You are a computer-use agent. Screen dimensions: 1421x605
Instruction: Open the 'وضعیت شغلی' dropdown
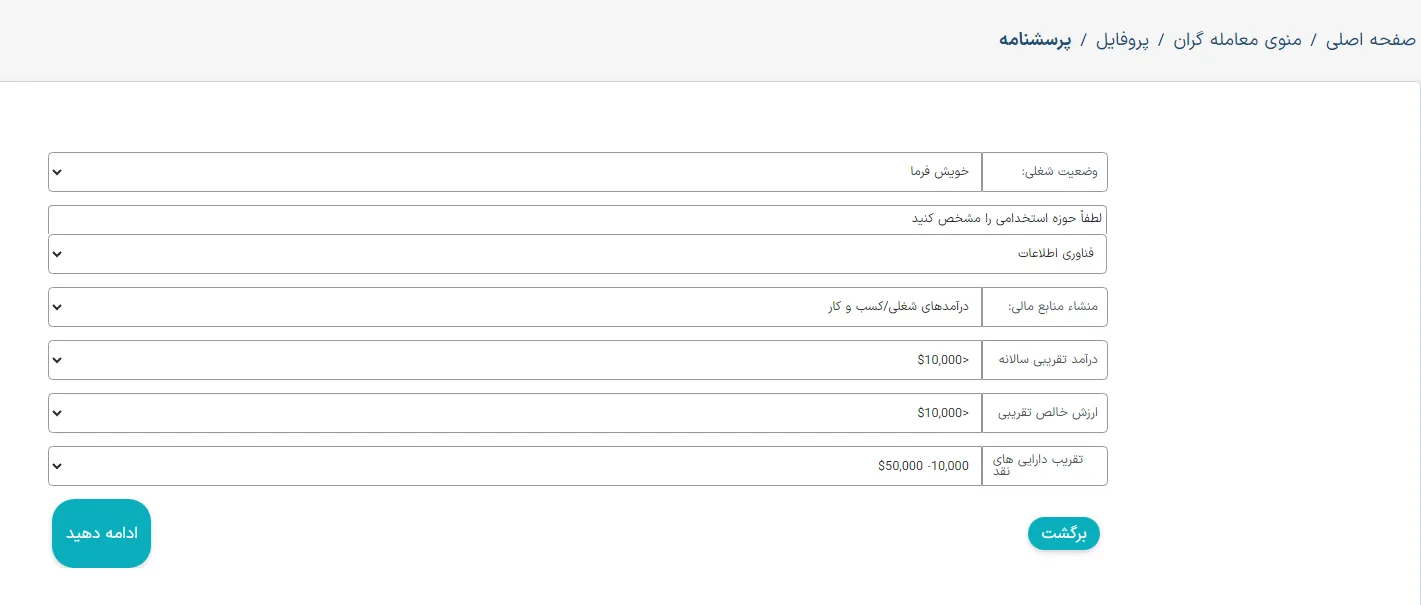pyautogui.click(x=515, y=172)
